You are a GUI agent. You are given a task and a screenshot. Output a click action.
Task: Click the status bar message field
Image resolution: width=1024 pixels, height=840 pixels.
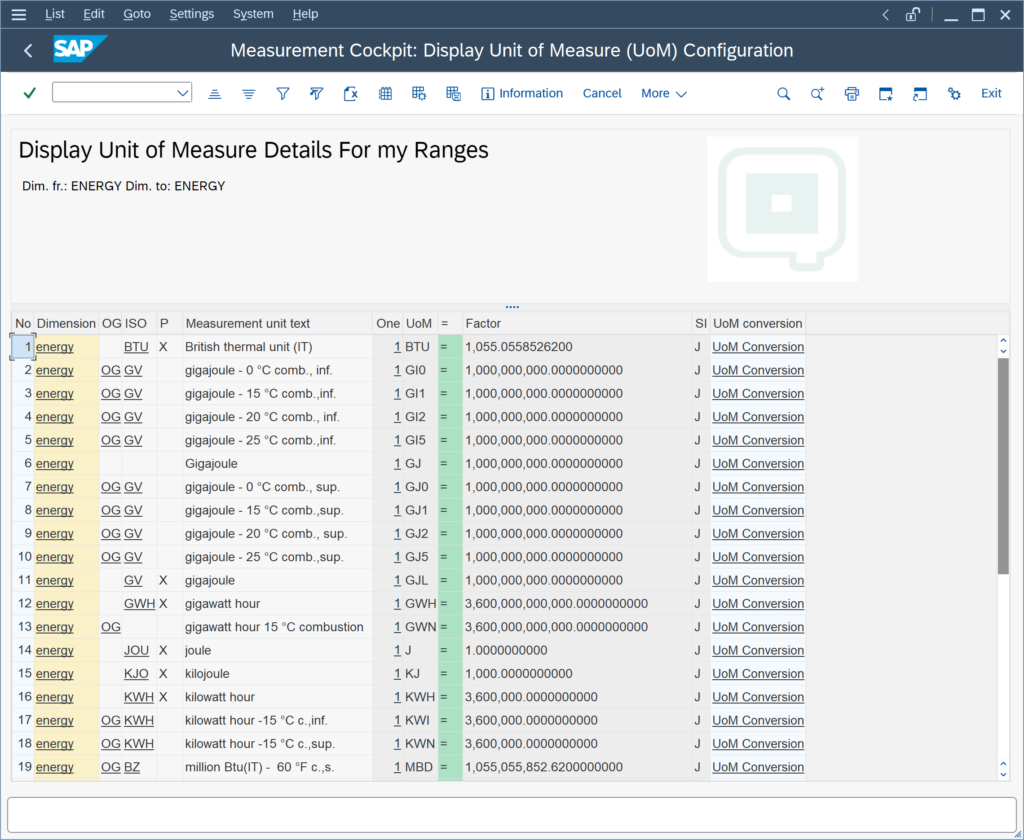point(511,815)
